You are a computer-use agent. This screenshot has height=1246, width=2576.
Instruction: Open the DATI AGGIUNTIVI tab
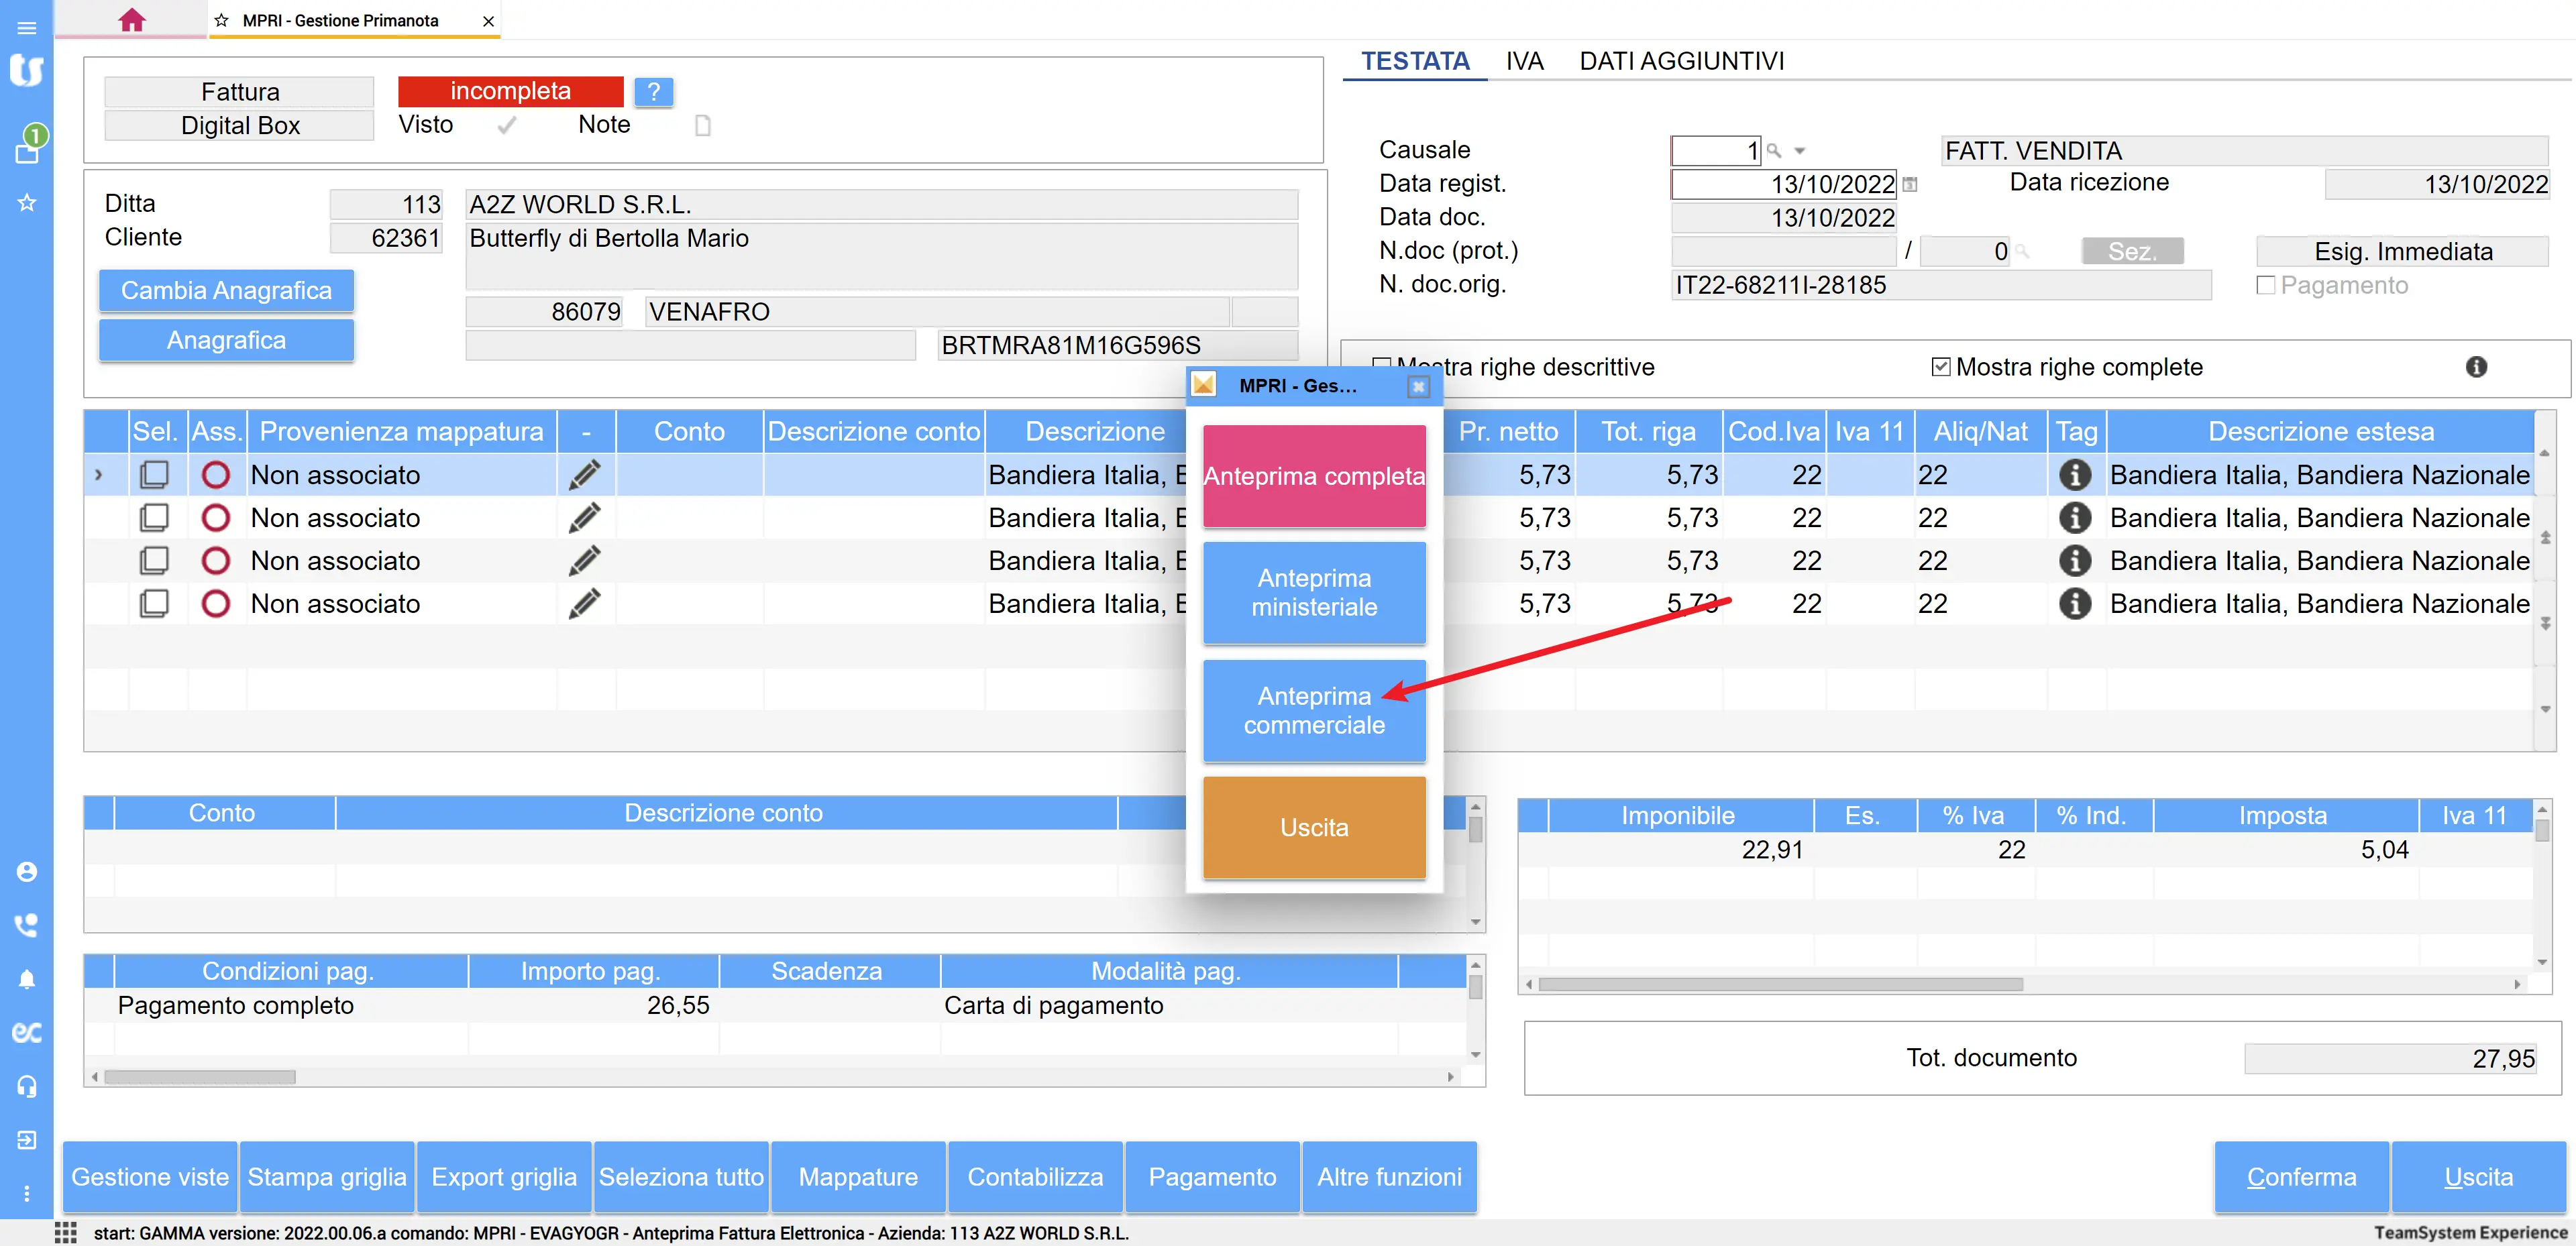(1681, 61)
